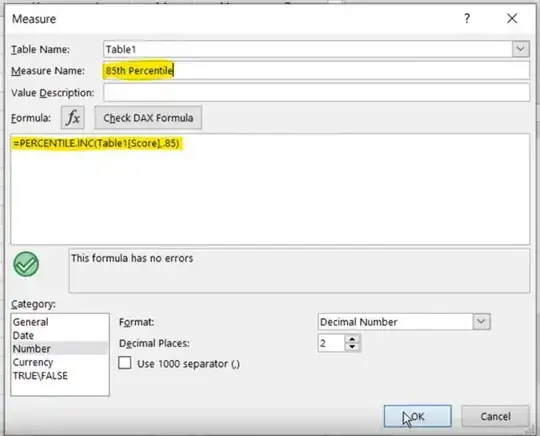
Task: Close the Measure dialog
Action: [512, 18]
